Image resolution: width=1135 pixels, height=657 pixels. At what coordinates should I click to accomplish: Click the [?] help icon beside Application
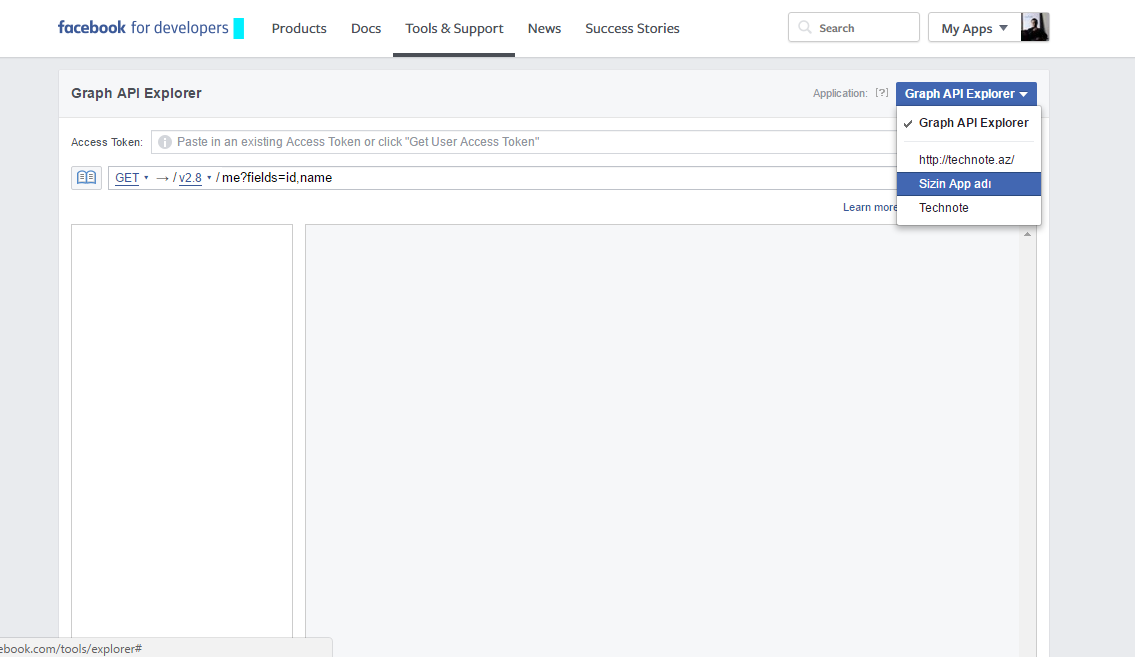coord(881,93)
